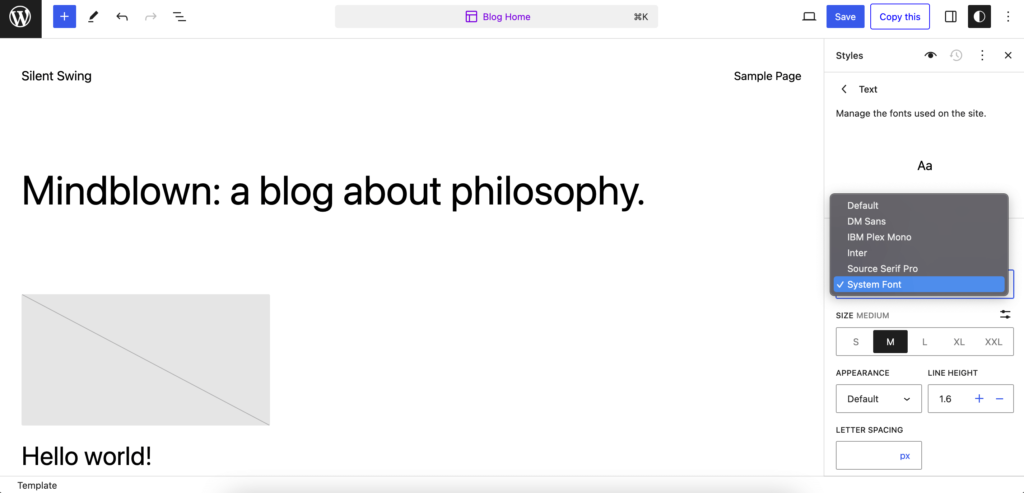Screen dimensions: 1024x493
Task: Open the Document Overview list view
Action: (179, 17)
